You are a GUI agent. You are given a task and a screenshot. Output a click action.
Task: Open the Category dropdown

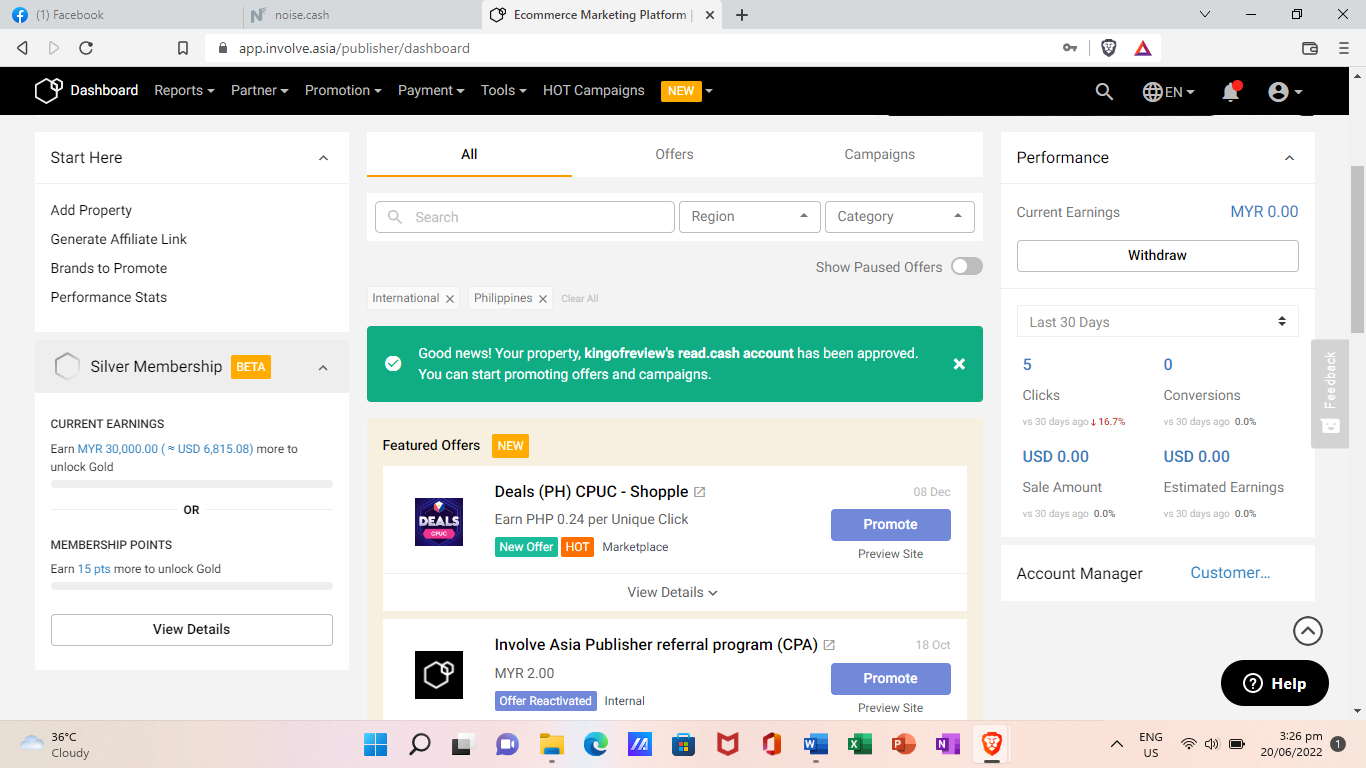tap(899, 217)
